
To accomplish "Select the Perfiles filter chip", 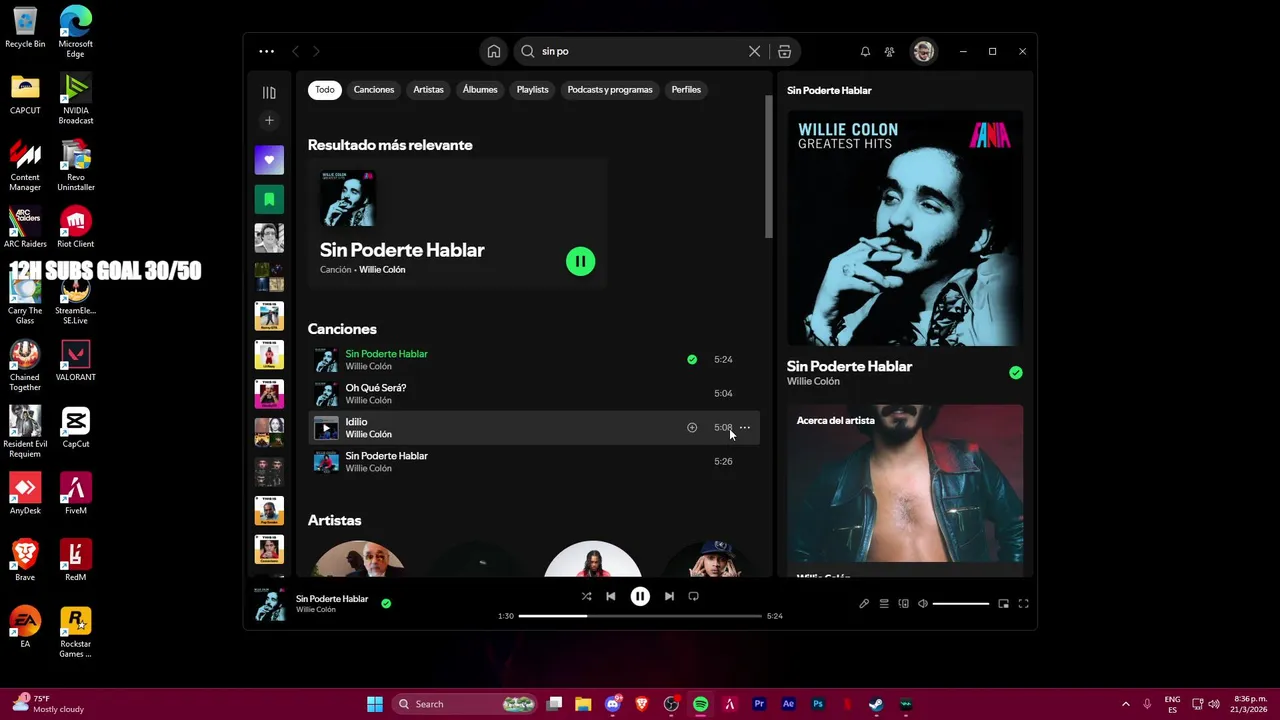I will (686, 90).
